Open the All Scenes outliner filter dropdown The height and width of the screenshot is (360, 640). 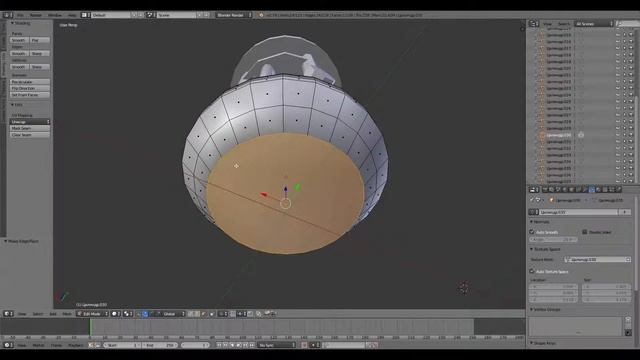click(x=594, y=24)
